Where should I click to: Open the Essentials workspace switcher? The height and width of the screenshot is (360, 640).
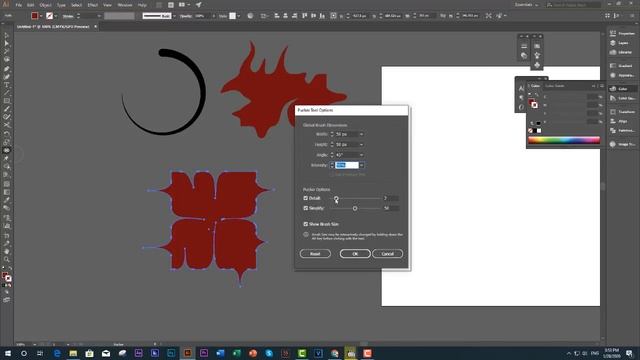[x=526, y=5]
